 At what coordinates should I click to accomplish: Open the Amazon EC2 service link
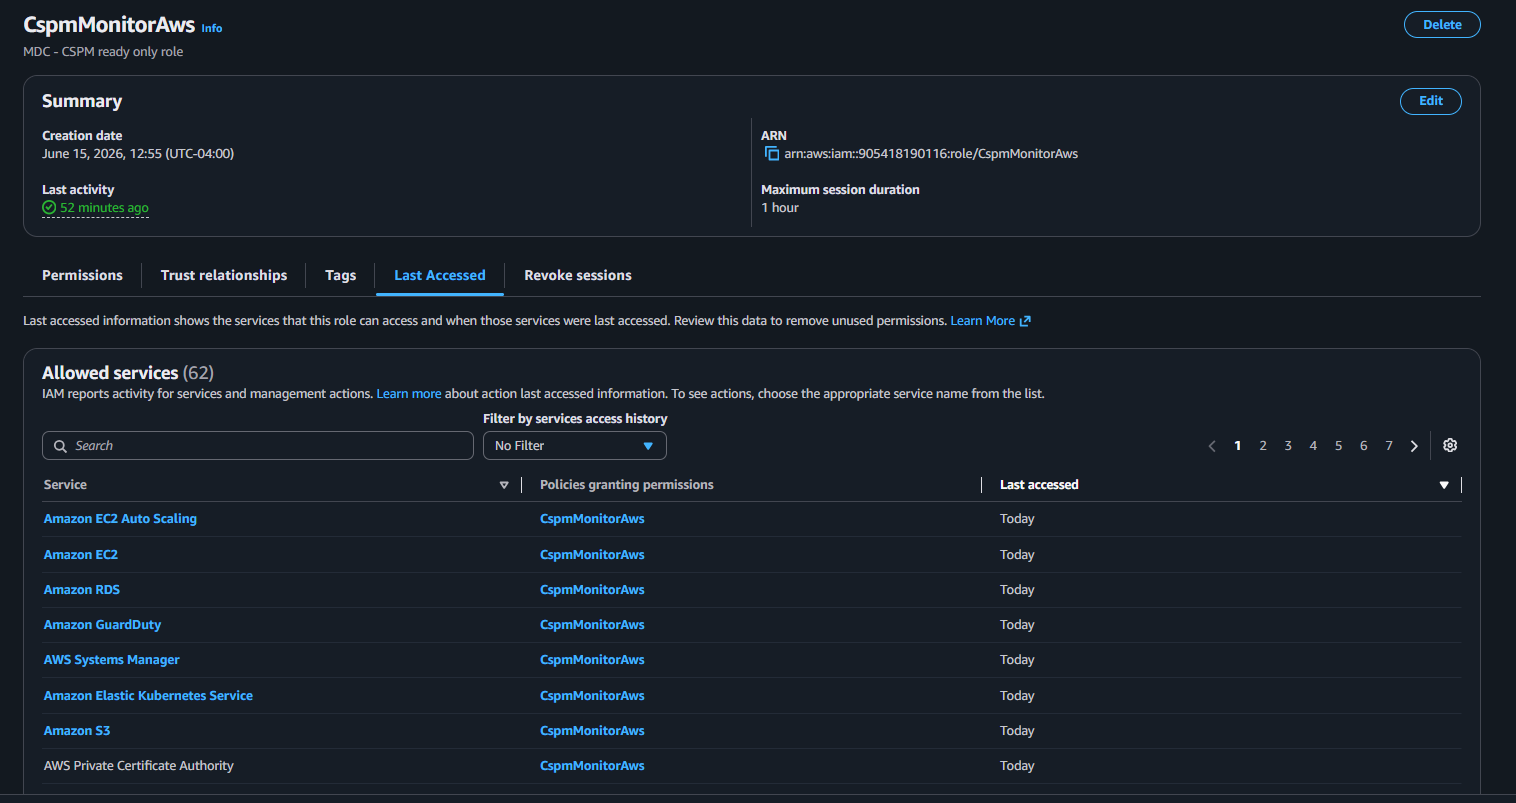point(81,555)
